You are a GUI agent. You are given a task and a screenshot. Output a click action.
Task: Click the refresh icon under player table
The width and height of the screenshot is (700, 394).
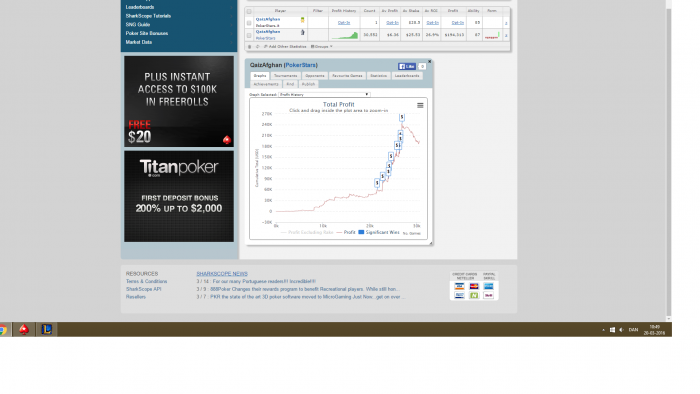tap(258, 46)
